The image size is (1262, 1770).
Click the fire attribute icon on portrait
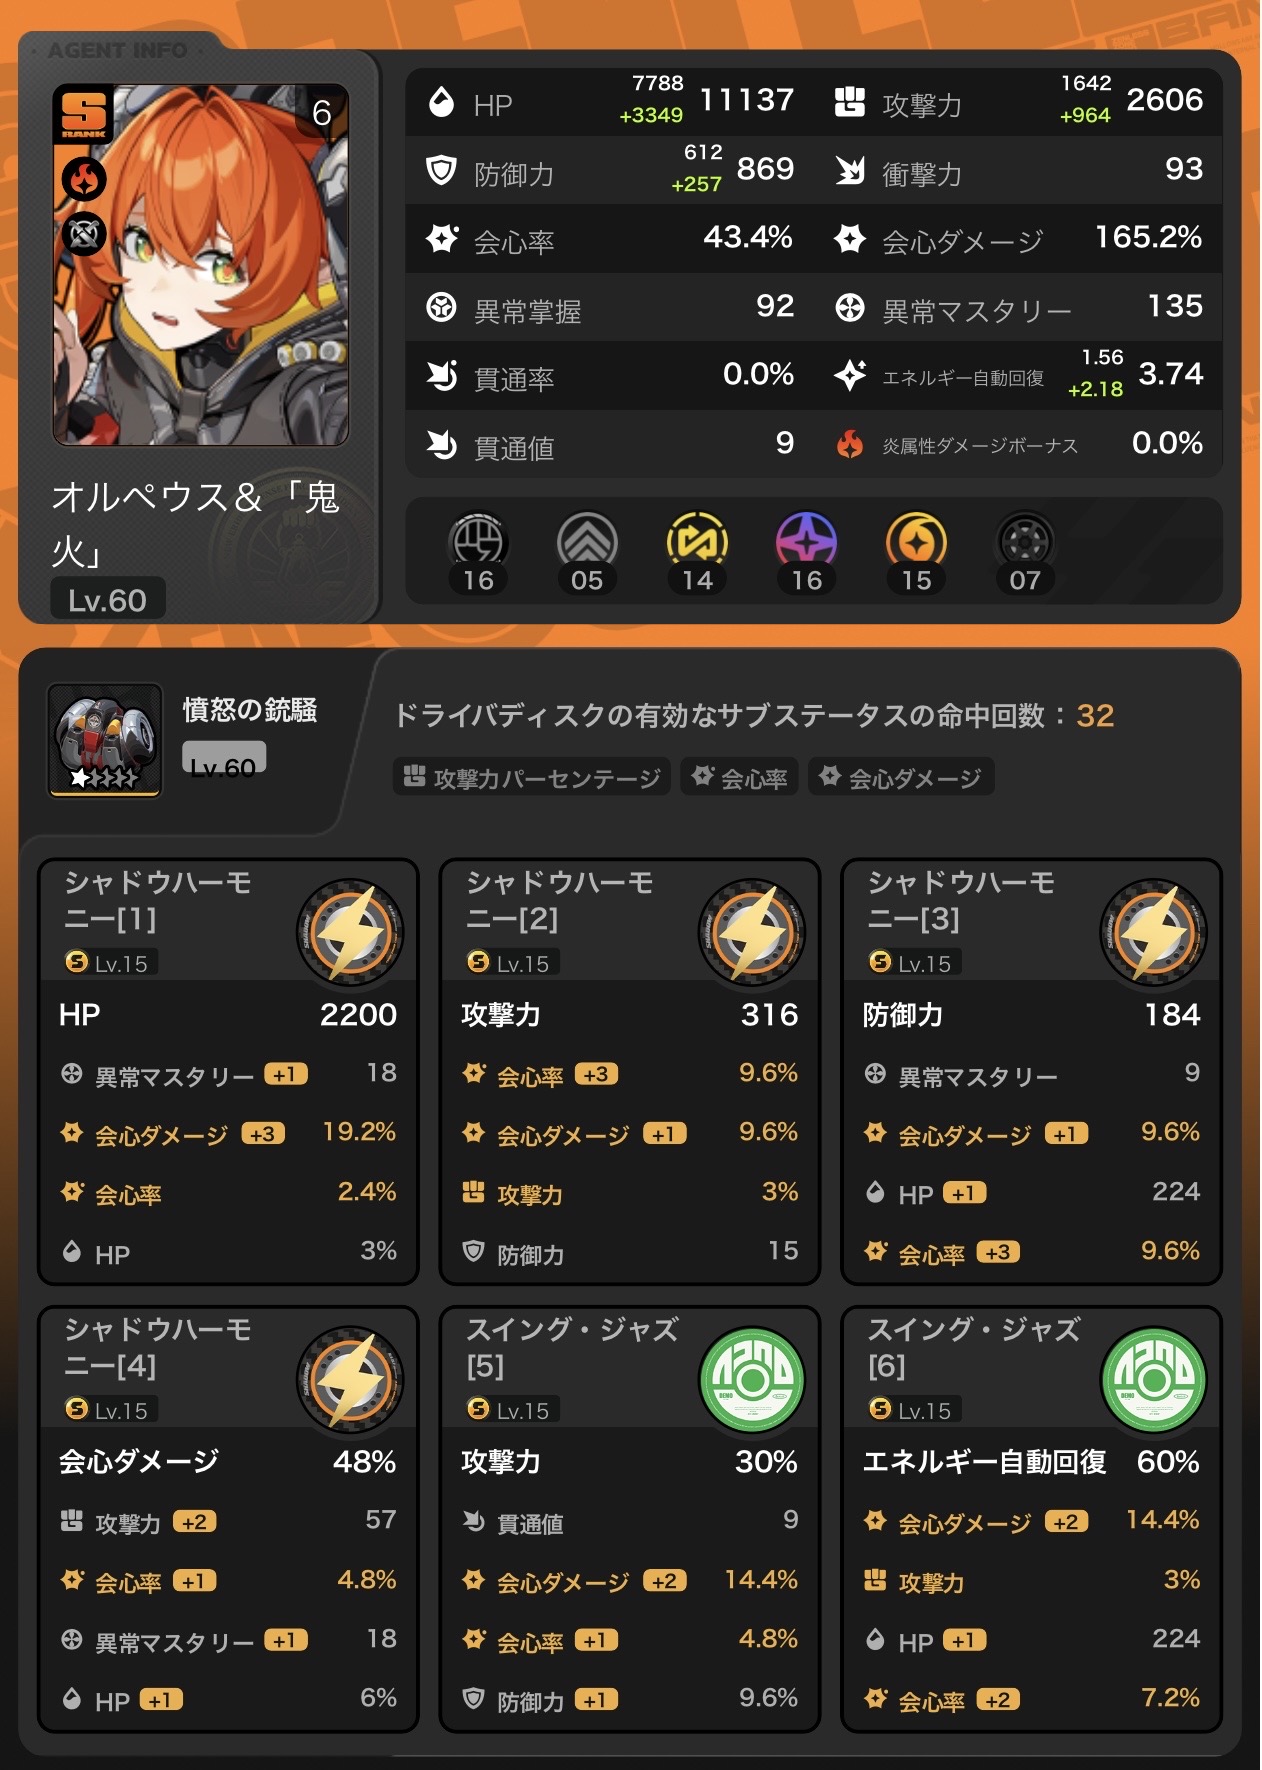coord(85,180)
